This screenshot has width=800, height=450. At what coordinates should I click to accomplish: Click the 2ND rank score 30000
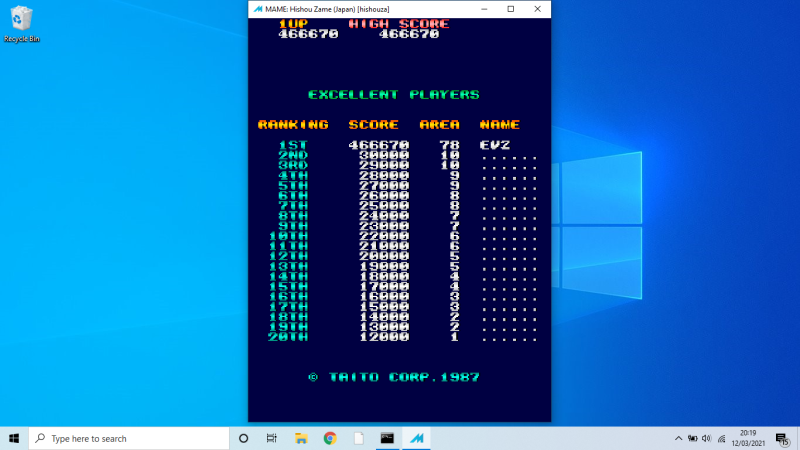[384, 155]
